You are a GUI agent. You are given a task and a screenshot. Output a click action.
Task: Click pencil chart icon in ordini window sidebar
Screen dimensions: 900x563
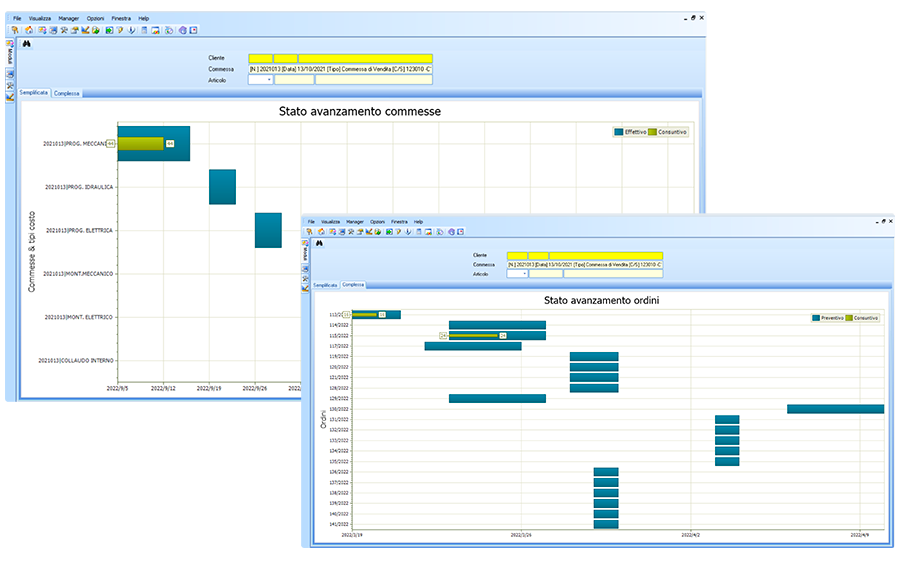[305, 288]
